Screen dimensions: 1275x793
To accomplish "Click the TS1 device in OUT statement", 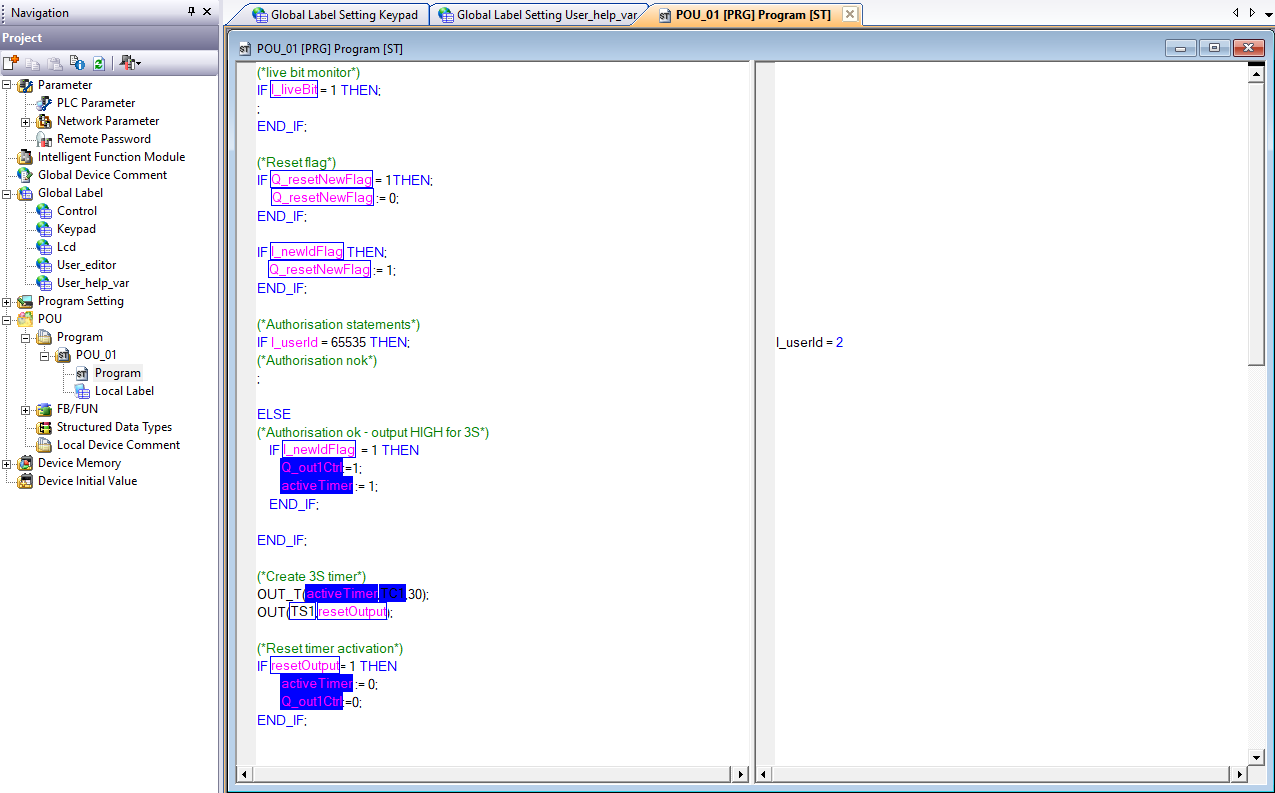I will [302, 612].
